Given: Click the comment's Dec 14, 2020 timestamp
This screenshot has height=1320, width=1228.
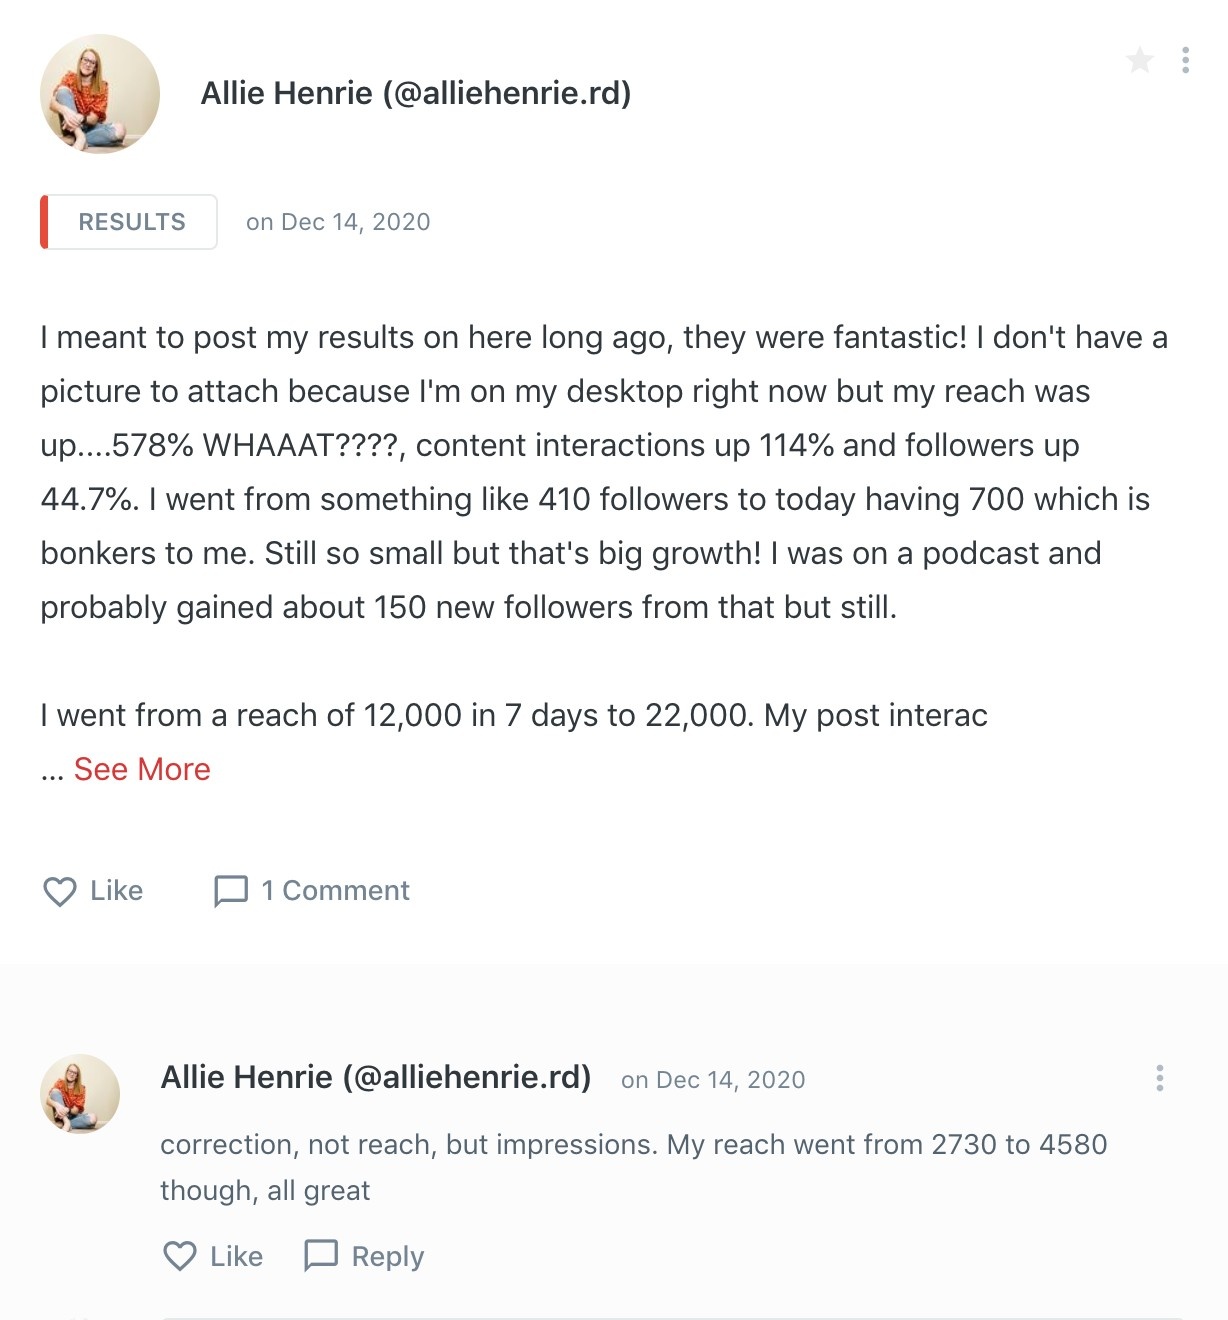Looking at the screenshot, I should [713, 1080].
